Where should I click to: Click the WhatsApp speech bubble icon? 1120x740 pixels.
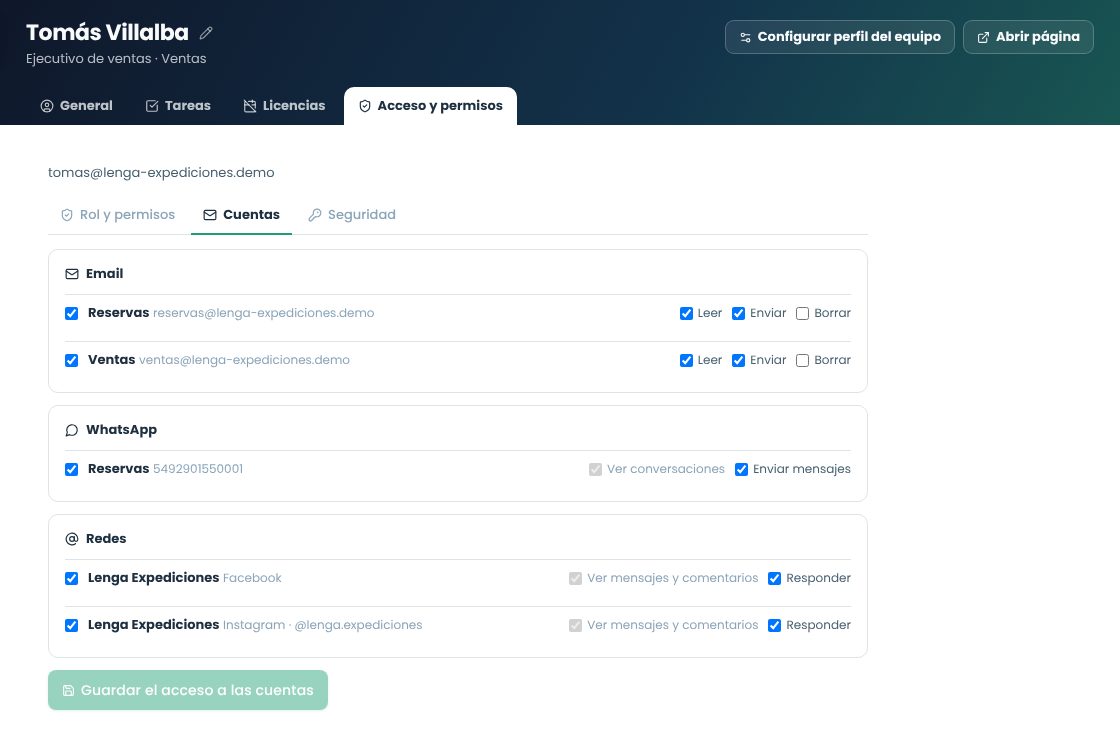point(71,430)
